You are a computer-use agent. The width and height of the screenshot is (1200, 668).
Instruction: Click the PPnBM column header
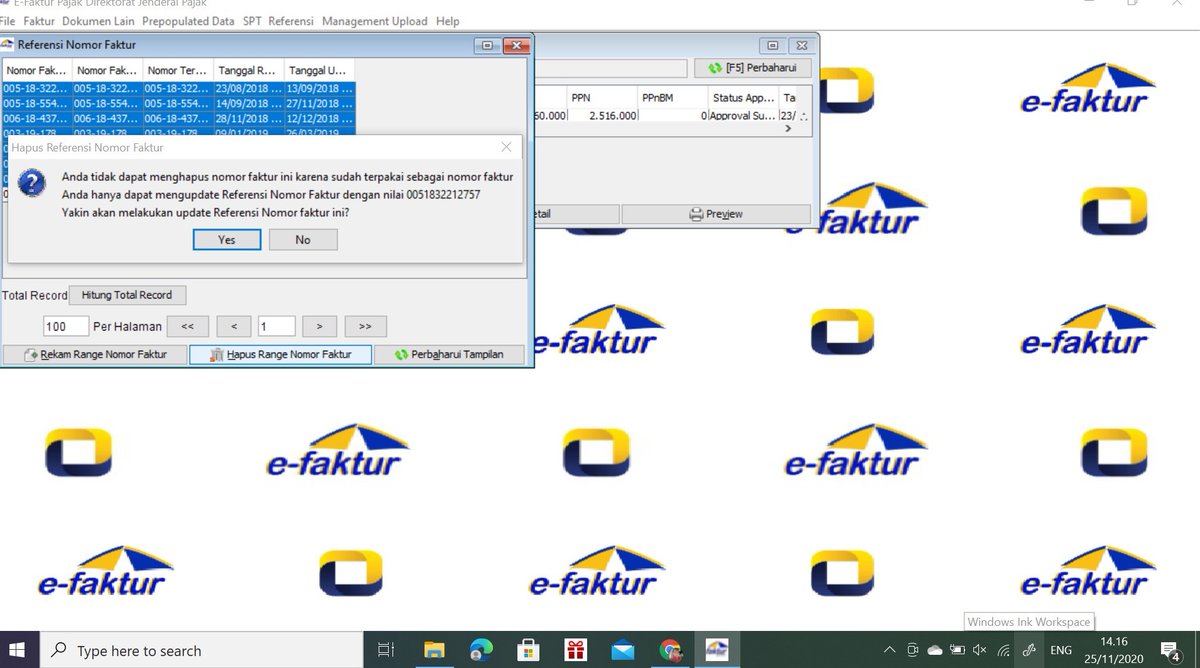click(x=672, y=98)
